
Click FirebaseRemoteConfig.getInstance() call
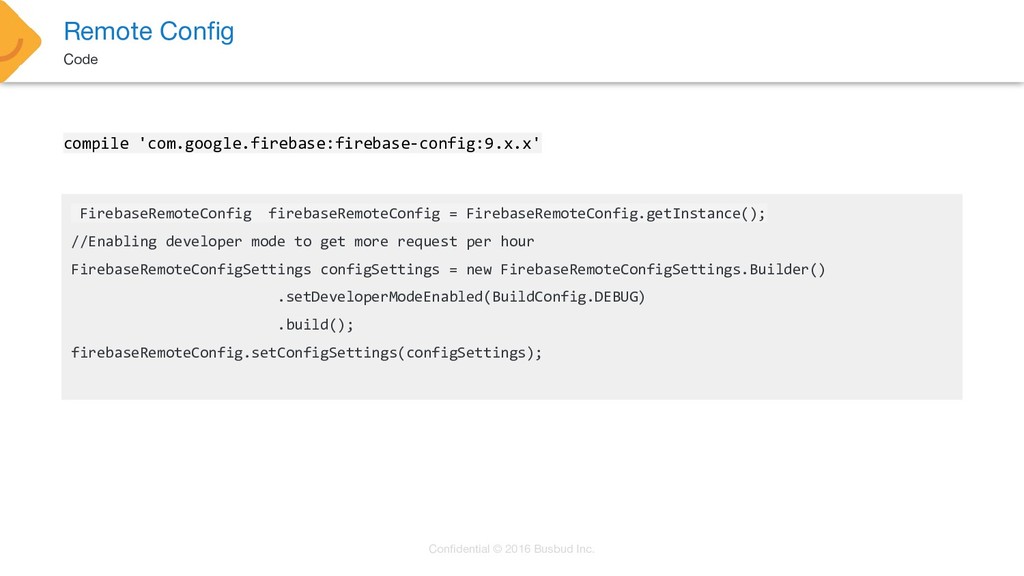point(615,214)
